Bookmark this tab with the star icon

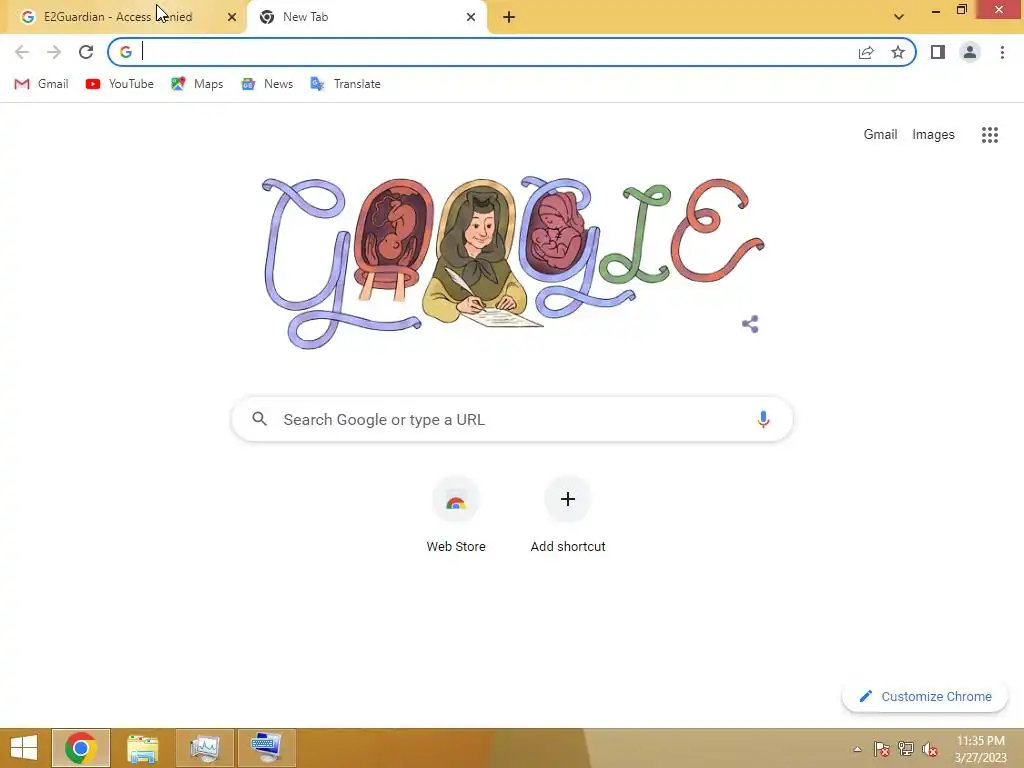[x=898, y=52]
